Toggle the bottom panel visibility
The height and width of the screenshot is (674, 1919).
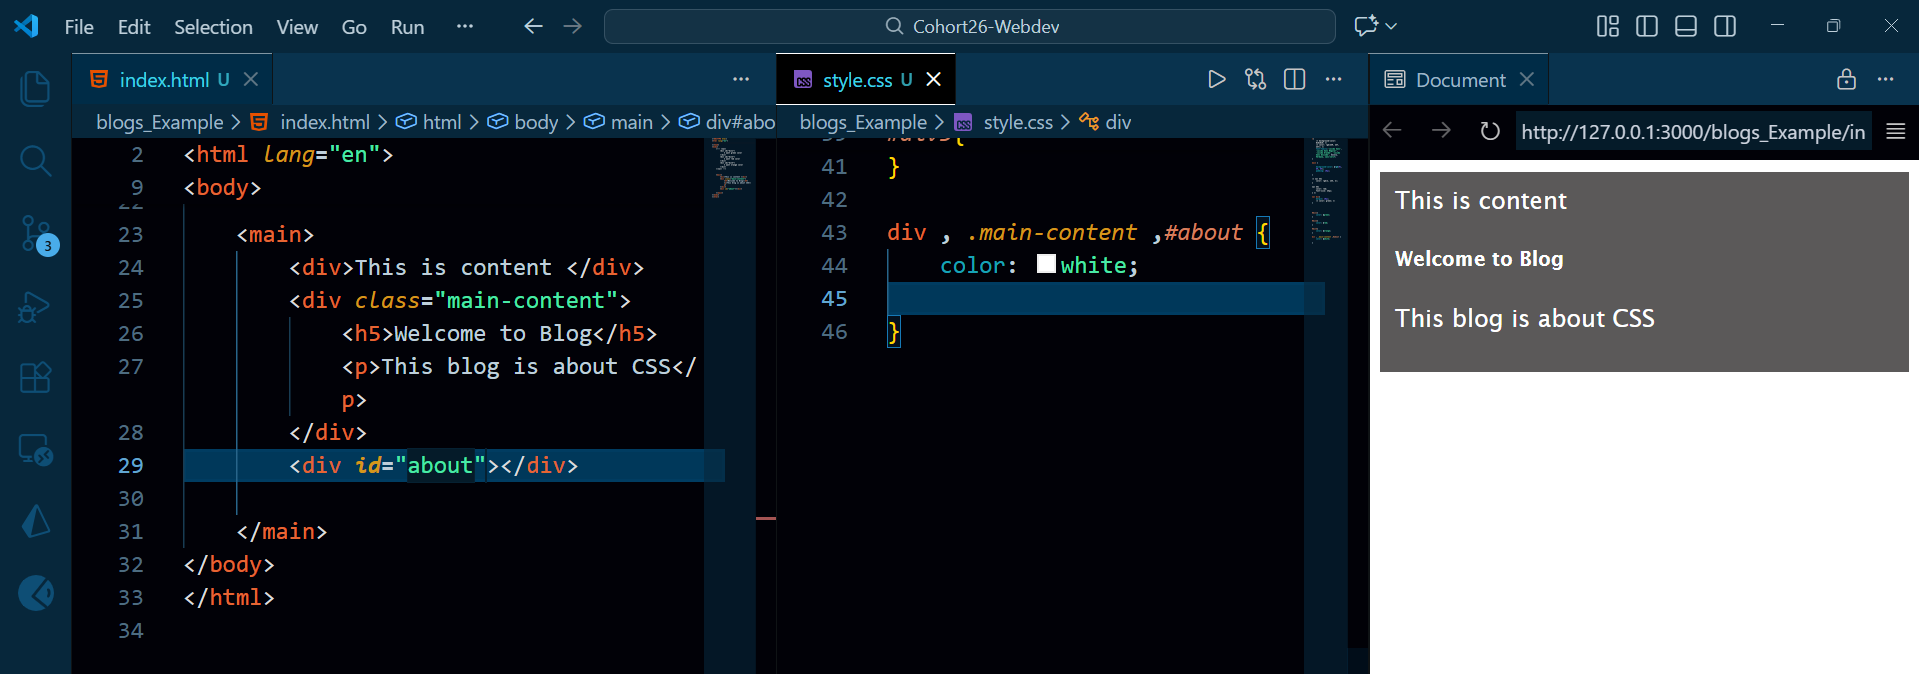1686,26
